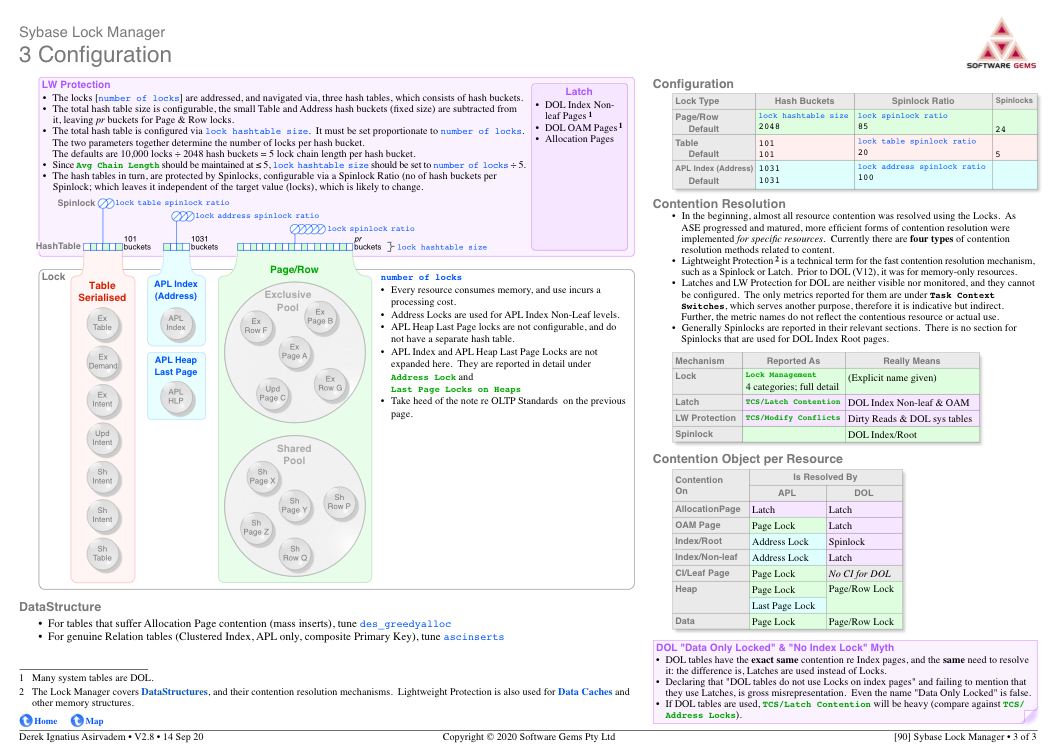1056x746 pixels.
Task: Click the Sh Page Y bubble
Action: click(x=294, y=506)
